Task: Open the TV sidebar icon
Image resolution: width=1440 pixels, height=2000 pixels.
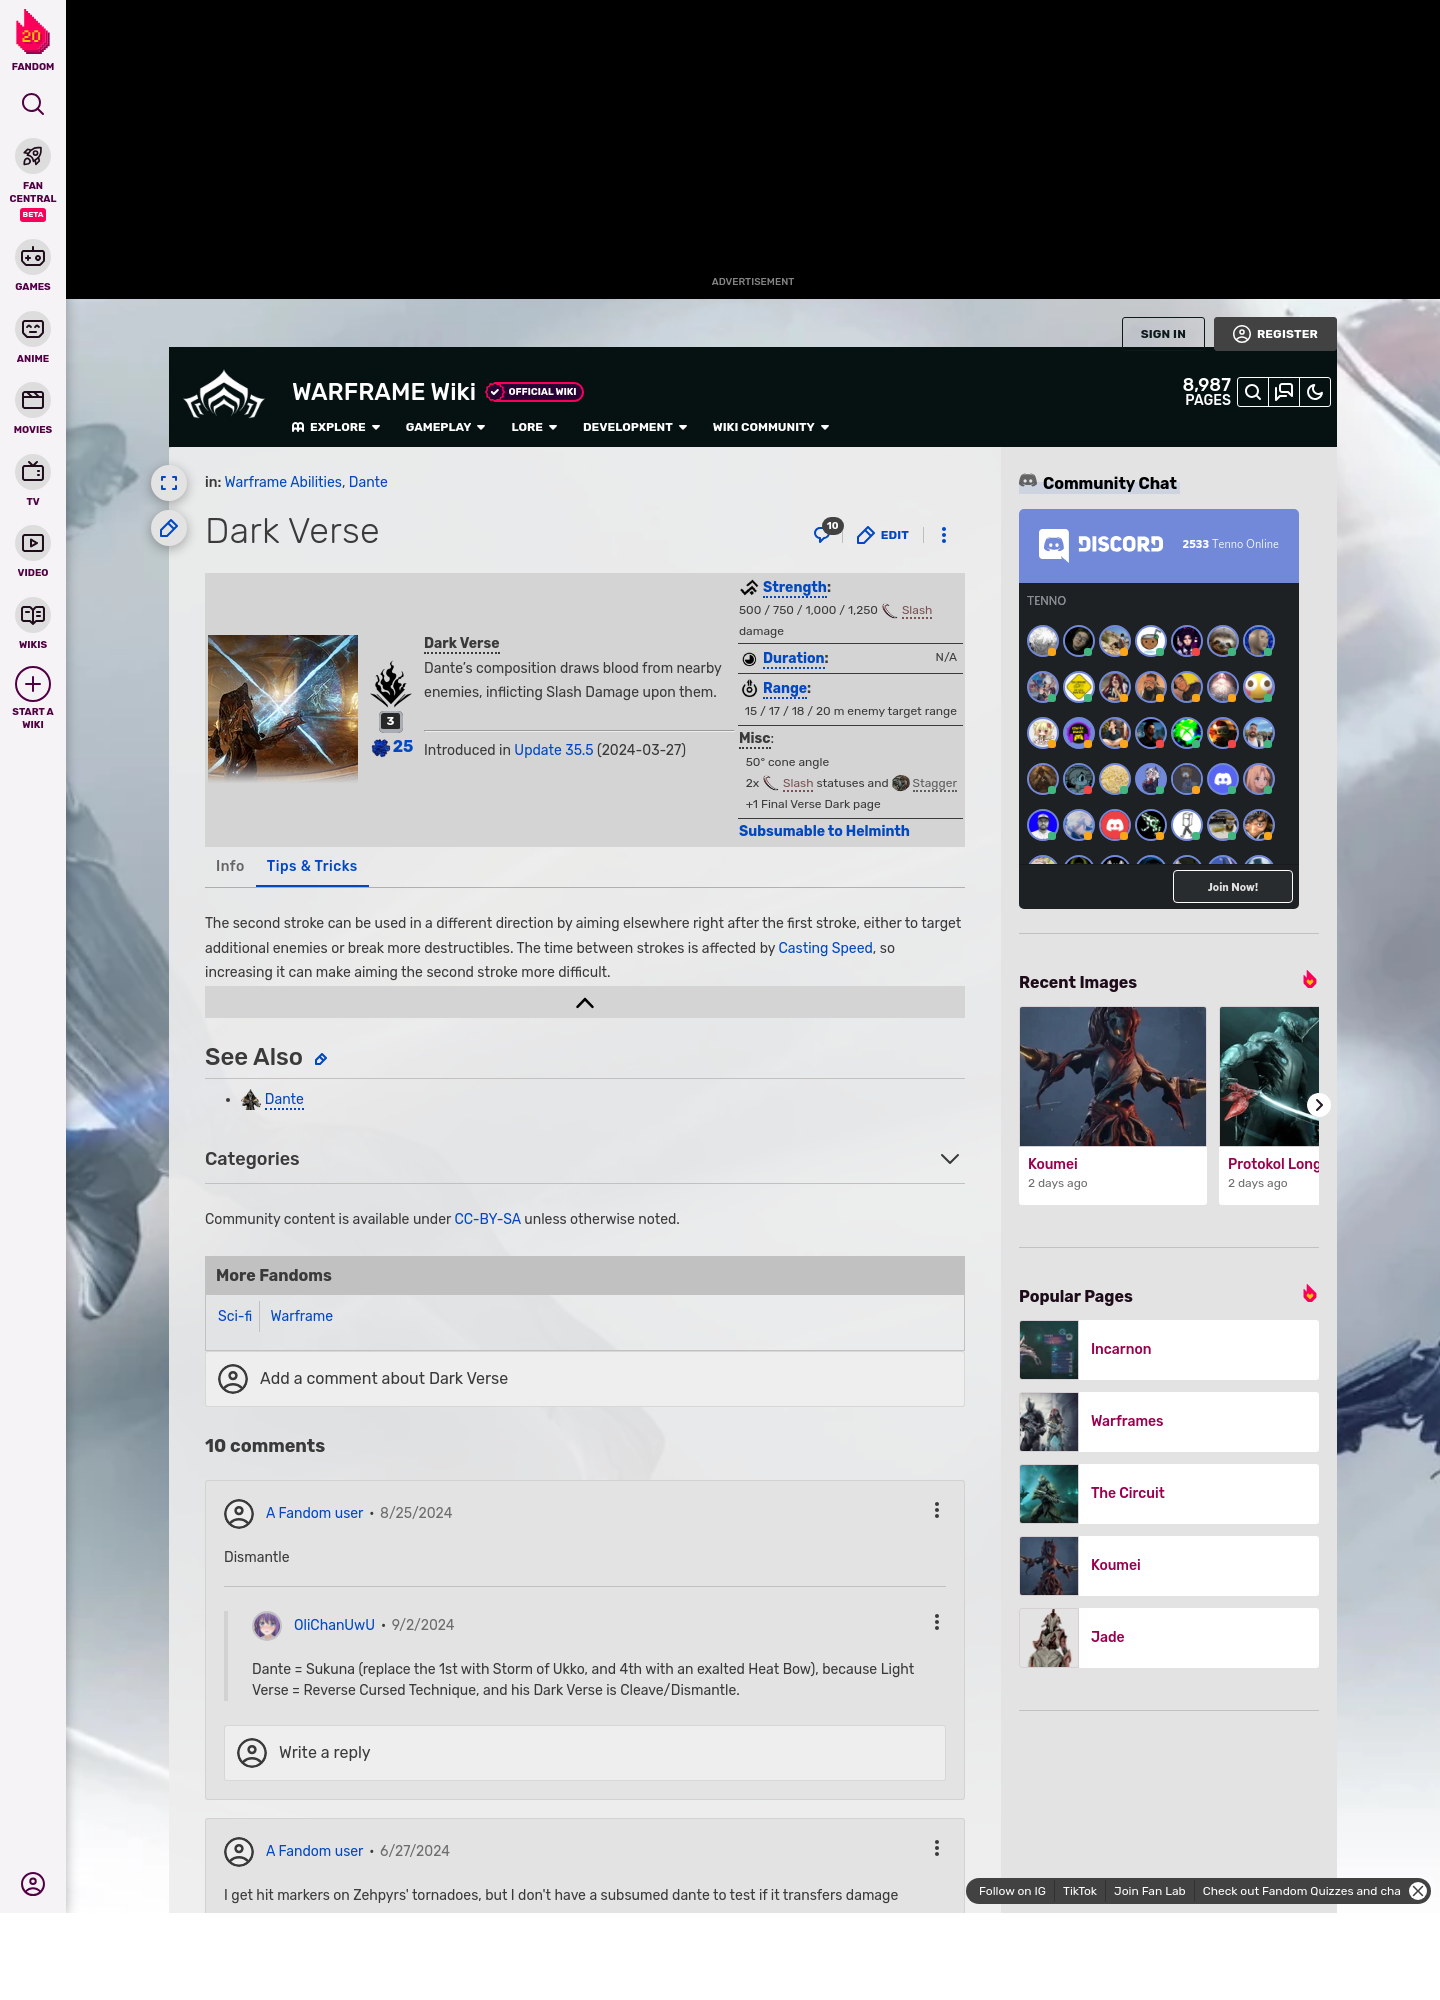Action: tap(33, 471)
